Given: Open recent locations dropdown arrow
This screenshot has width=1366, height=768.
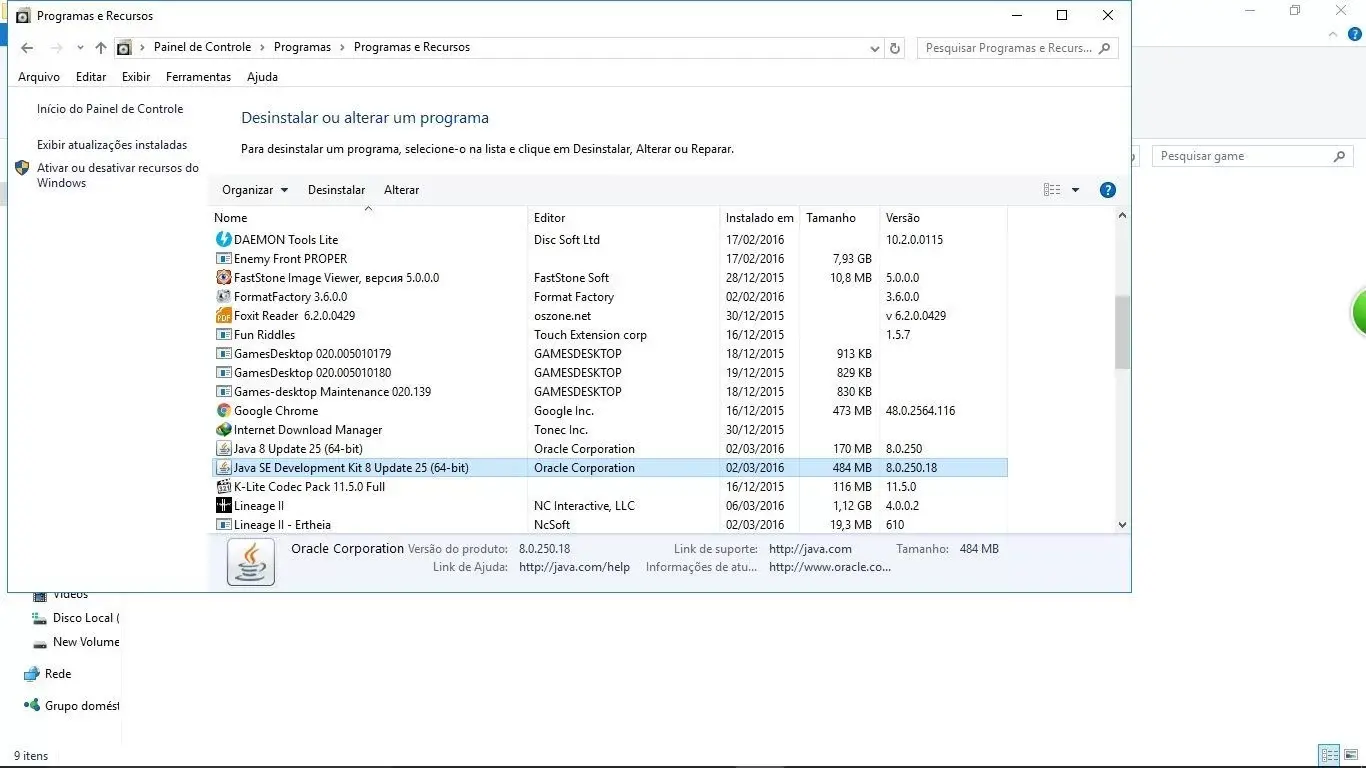Looking at the screenshot, I should tap(80, 48).
